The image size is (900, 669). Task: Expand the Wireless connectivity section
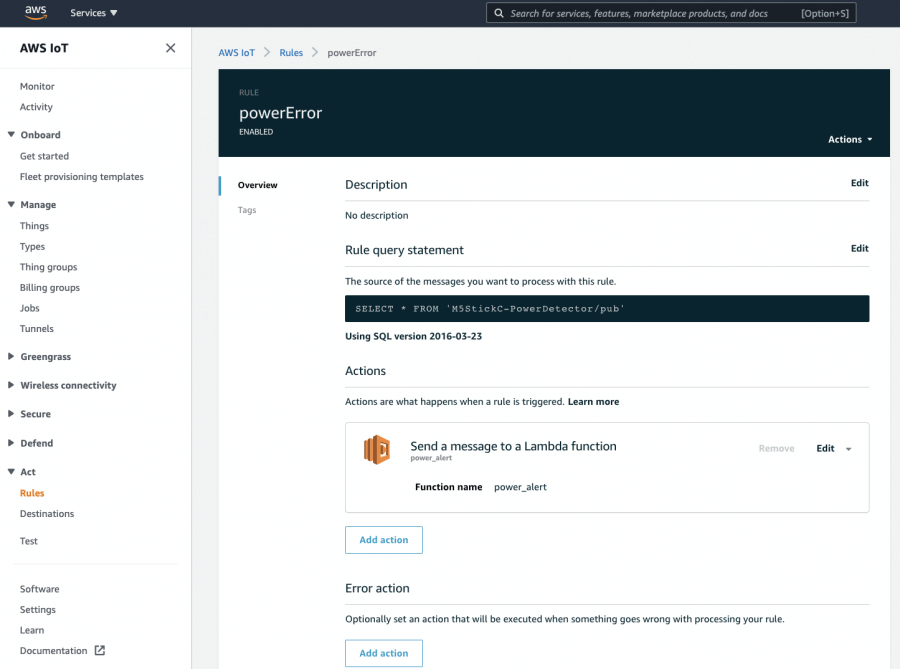coord(11,385)
